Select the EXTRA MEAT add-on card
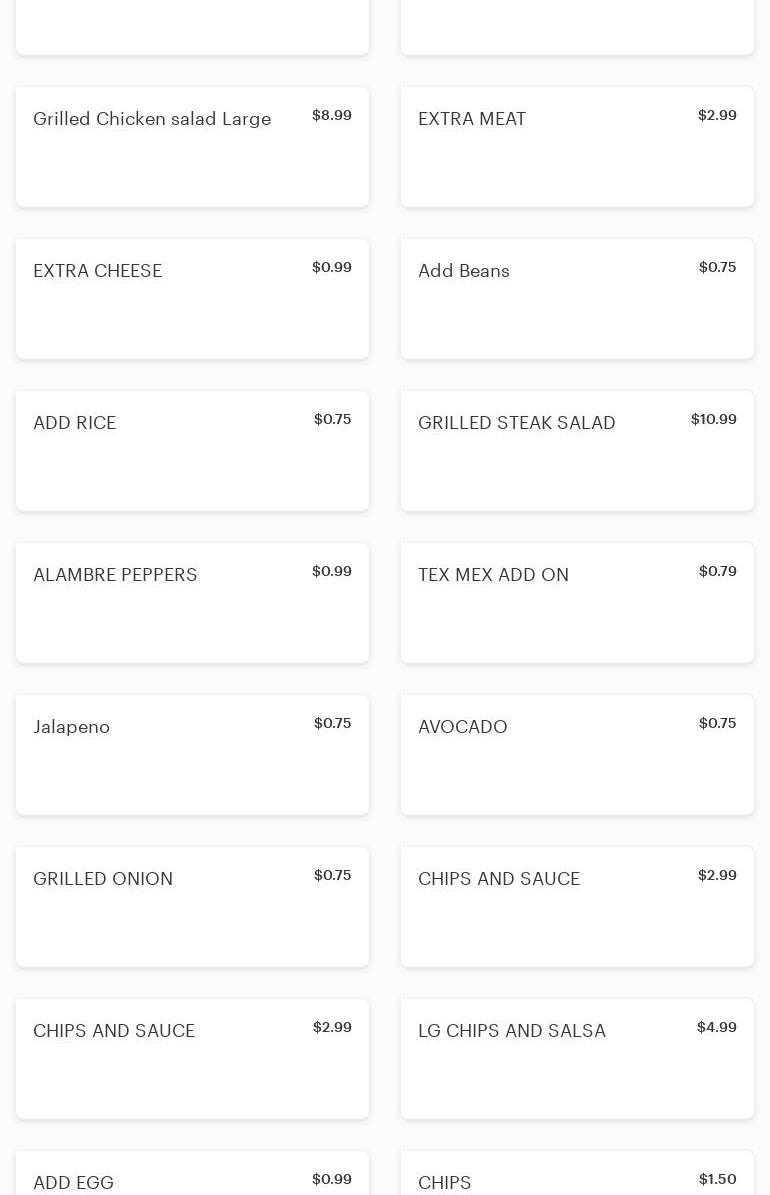The height and width of the screenshot is (1195, 770). click(577, 146)
